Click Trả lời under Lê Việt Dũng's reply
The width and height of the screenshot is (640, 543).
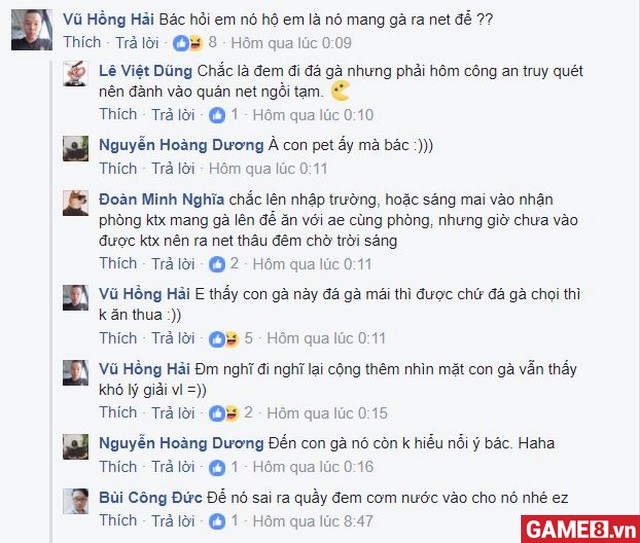coord(173,115)
